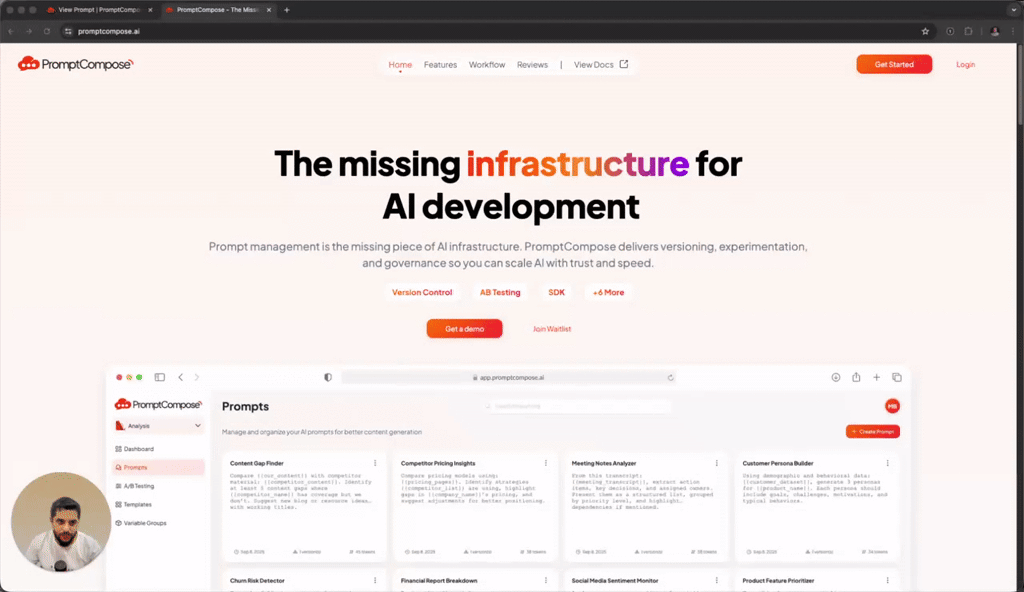This screenshot has height=592, width=1024.
Task: Open the View Docs external link icon
Action: (624, 64)
